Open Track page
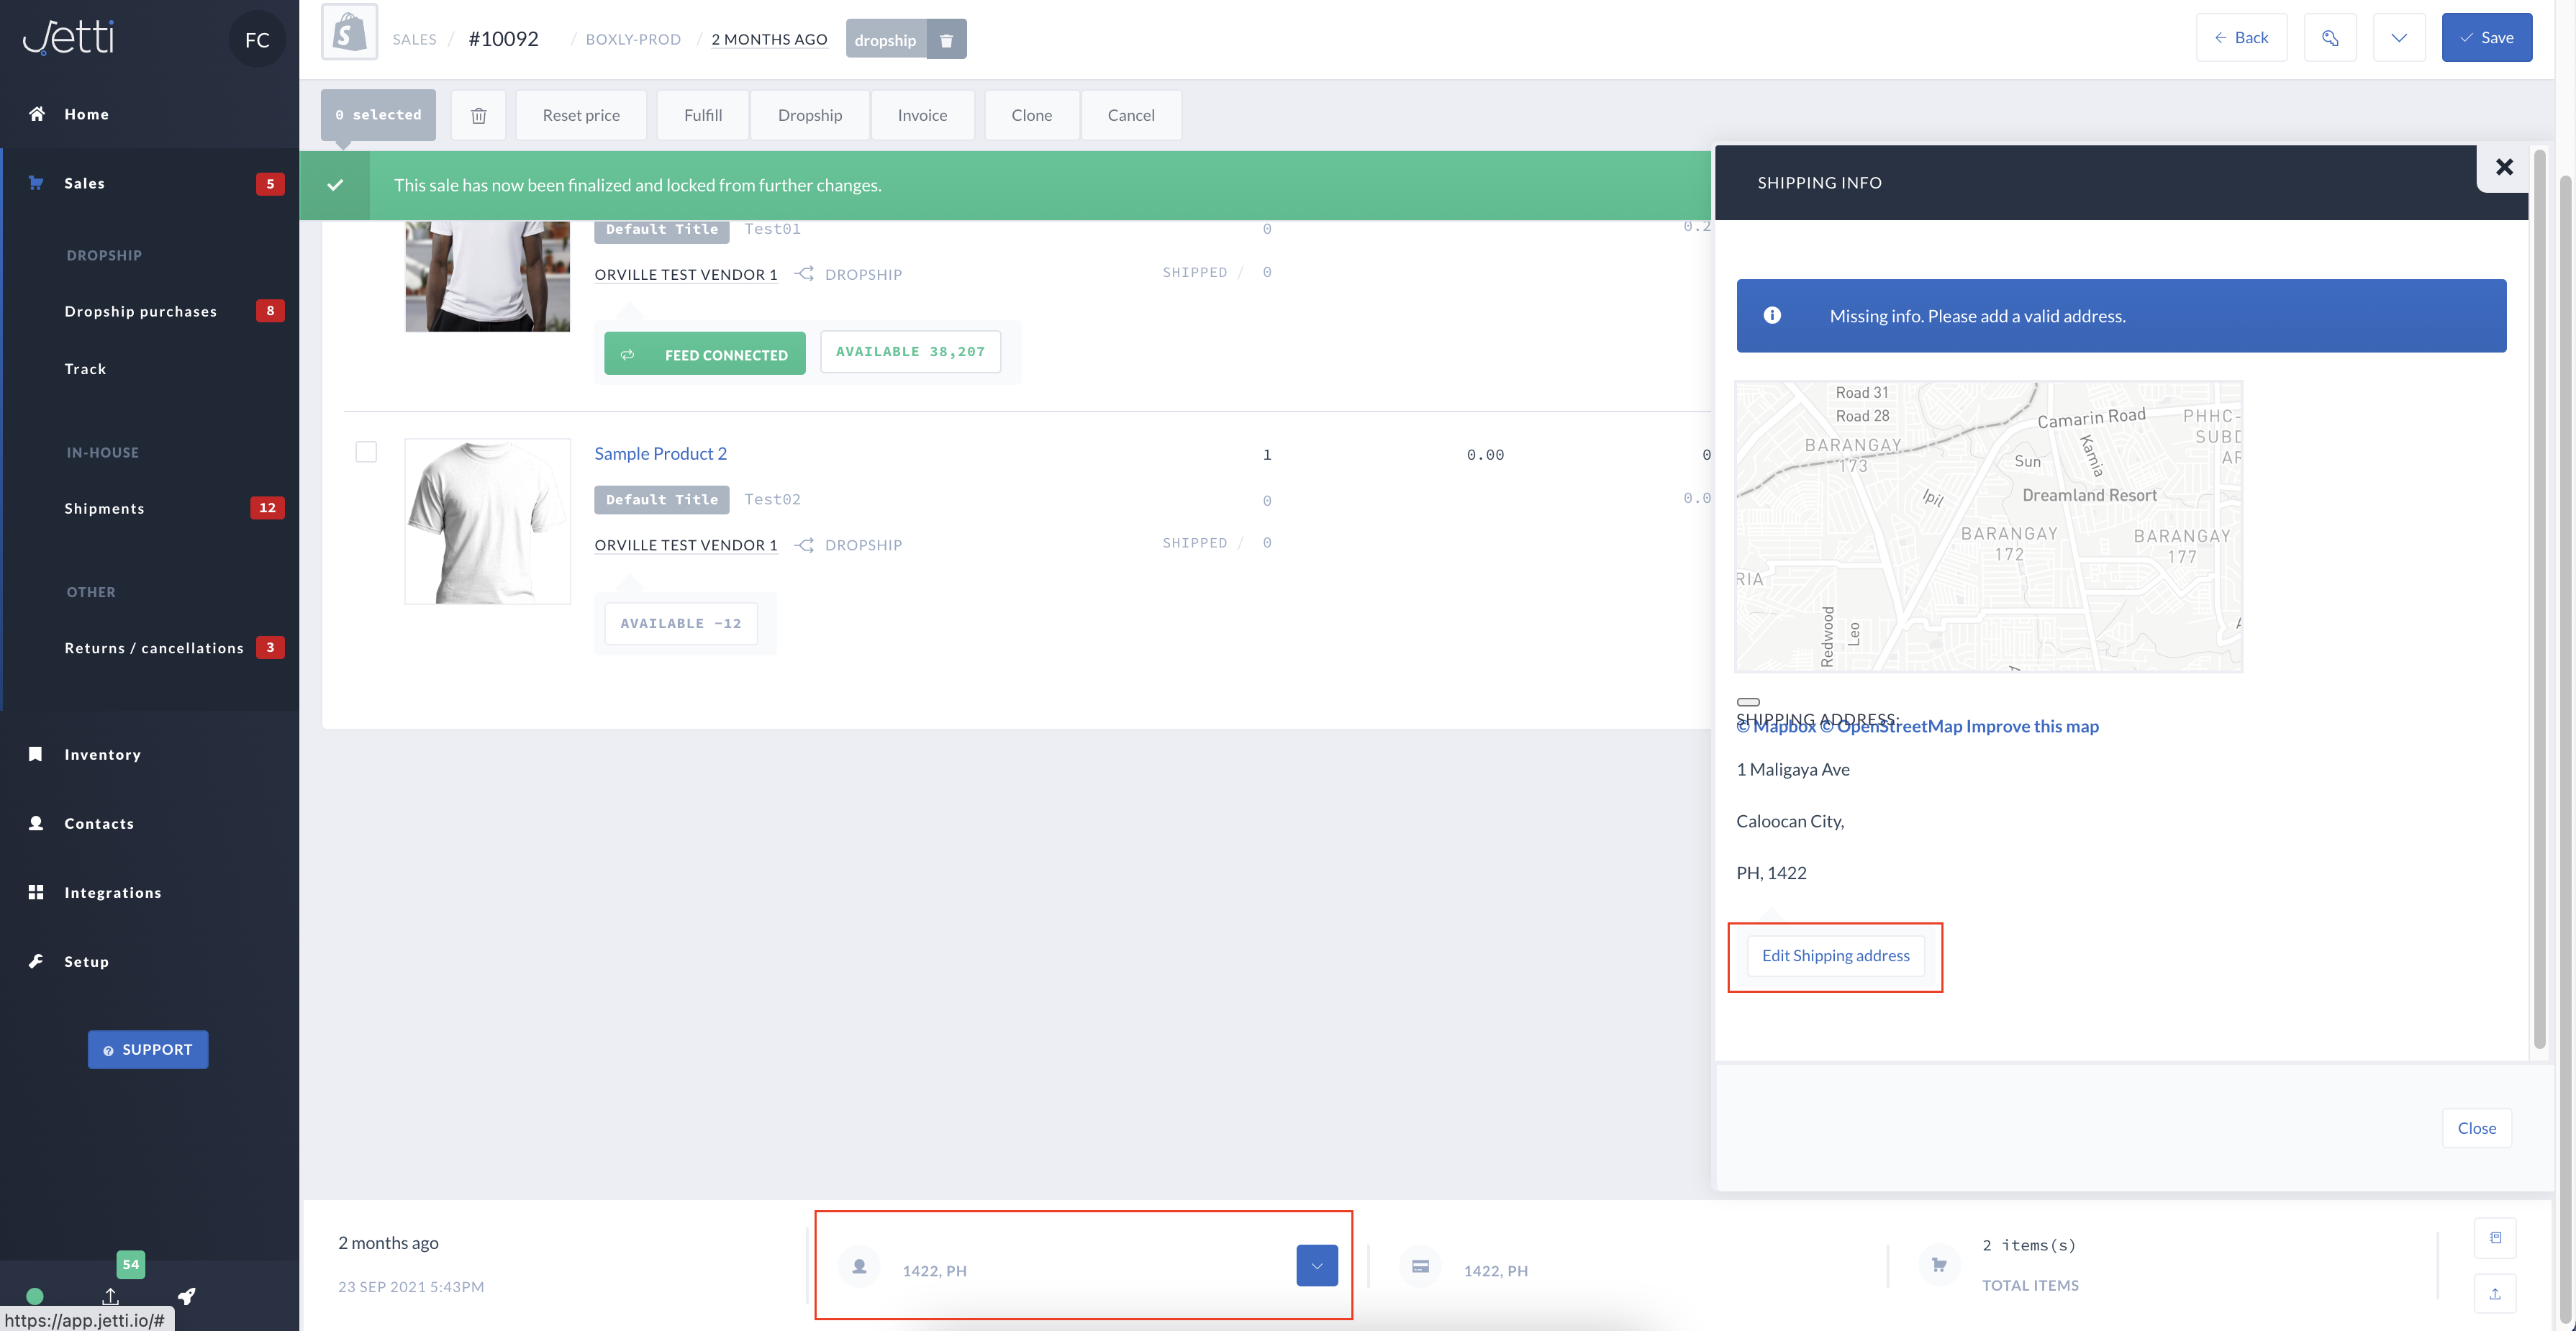This screenshot has height=1331, width=2576. pos(86,369)
